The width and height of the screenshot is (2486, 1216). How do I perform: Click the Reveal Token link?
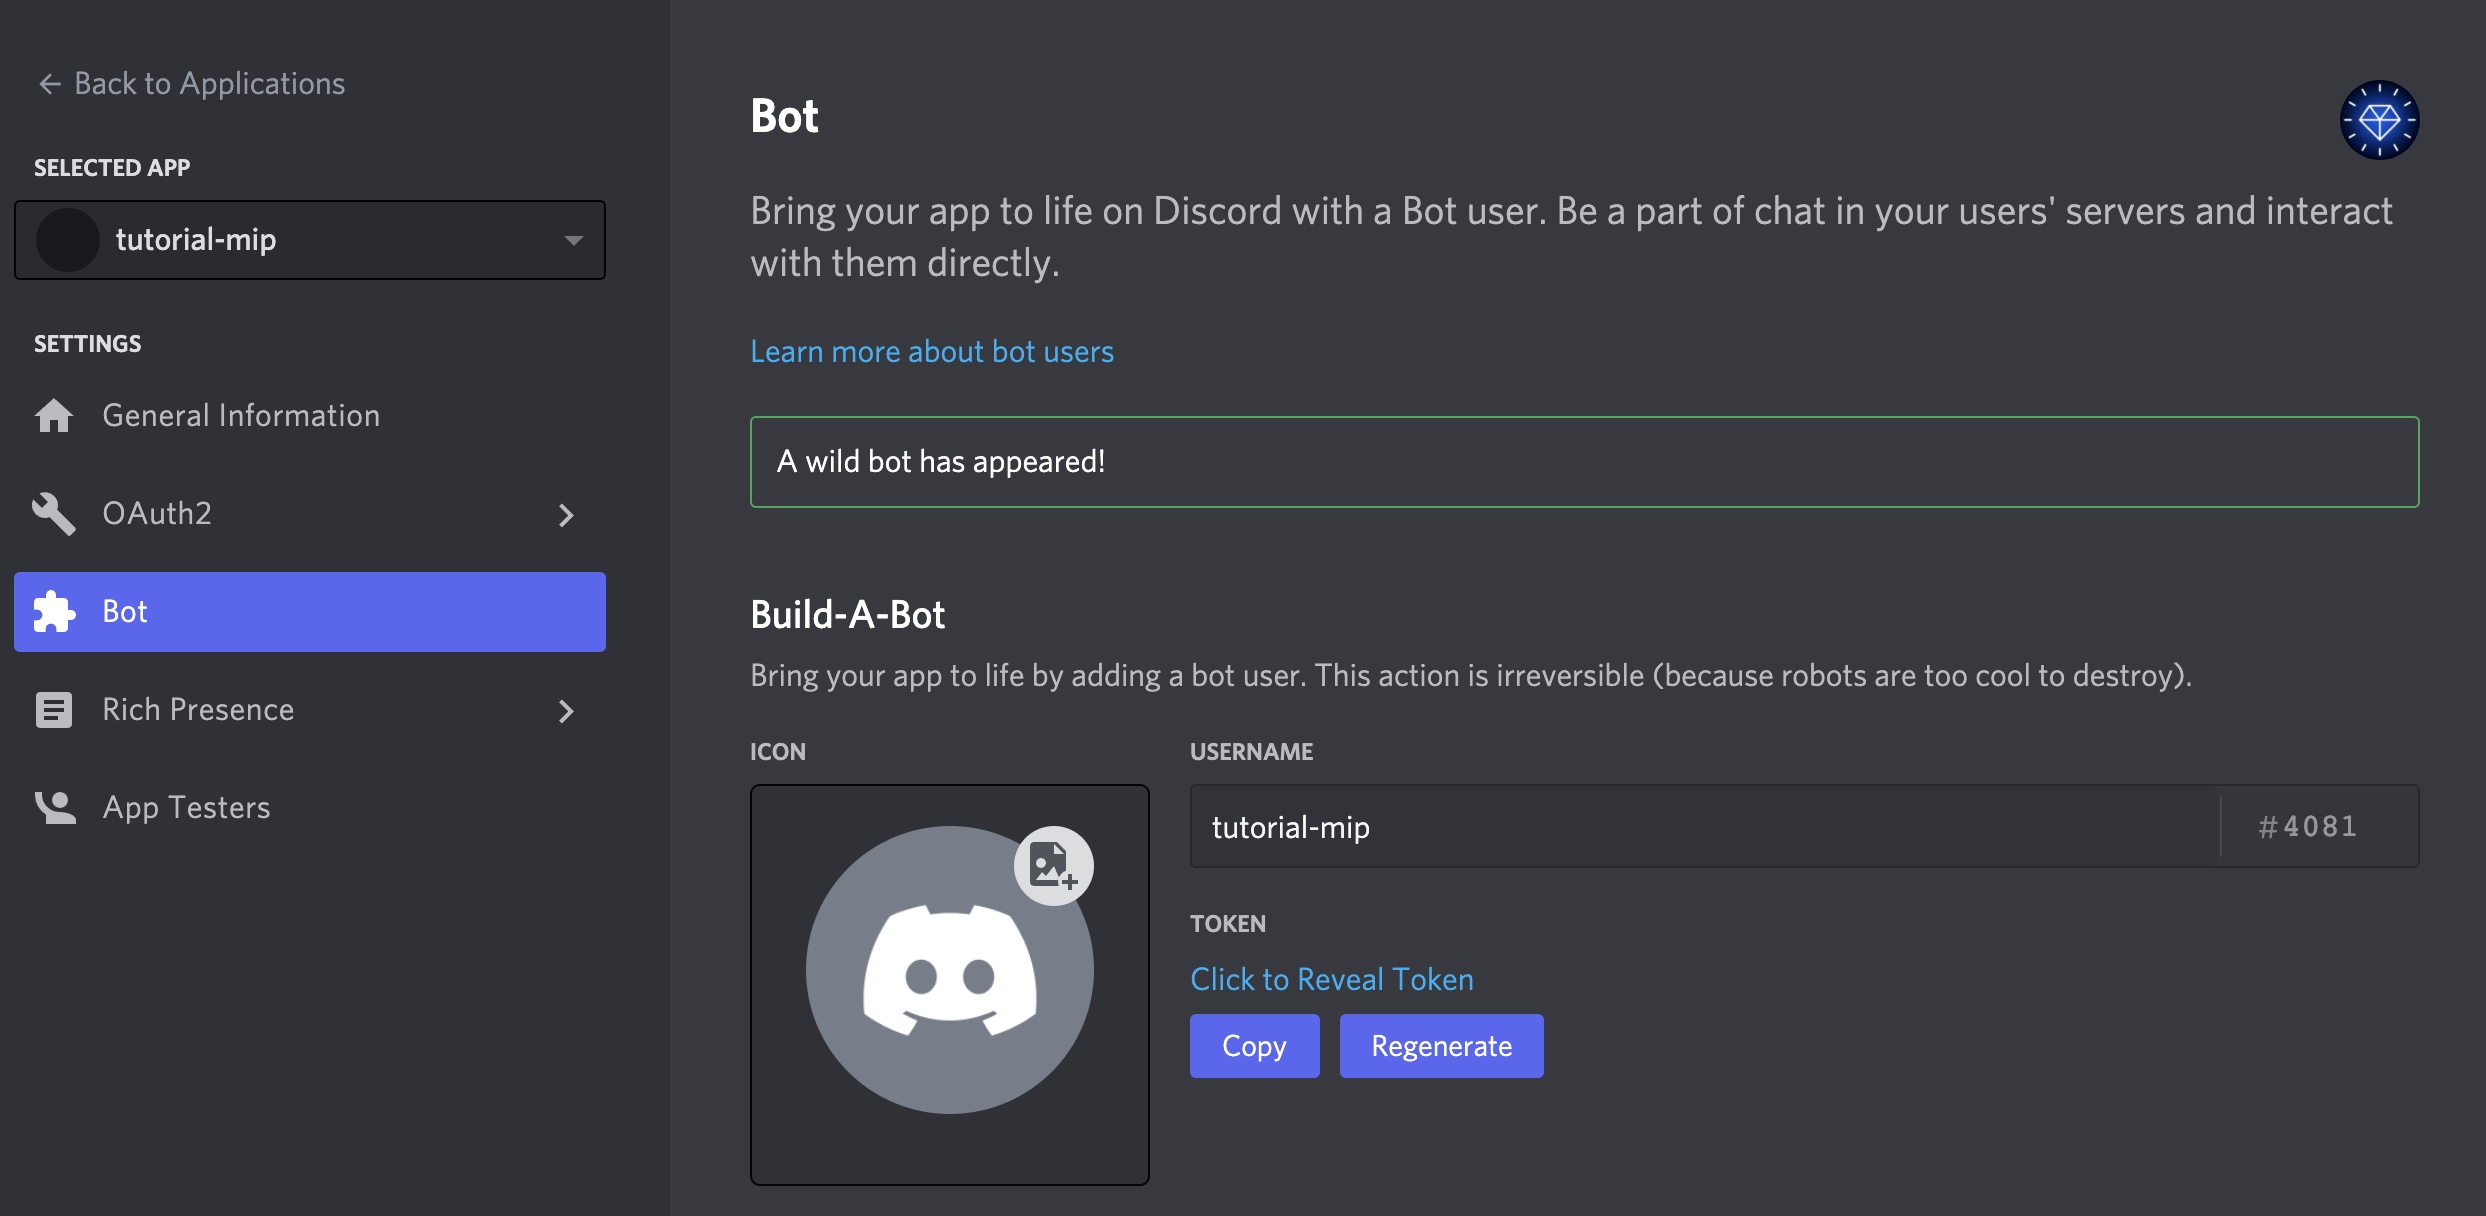[x=1331, y=979]
